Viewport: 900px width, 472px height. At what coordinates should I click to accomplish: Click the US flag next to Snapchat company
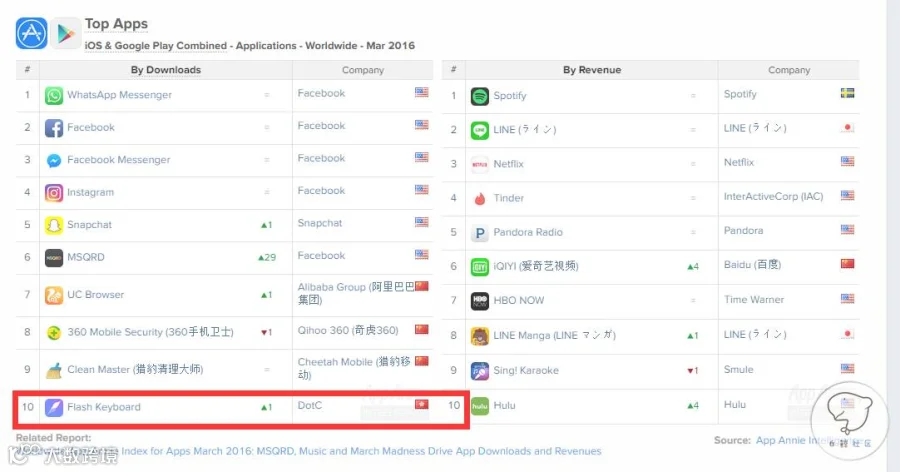tap(422, 222)
